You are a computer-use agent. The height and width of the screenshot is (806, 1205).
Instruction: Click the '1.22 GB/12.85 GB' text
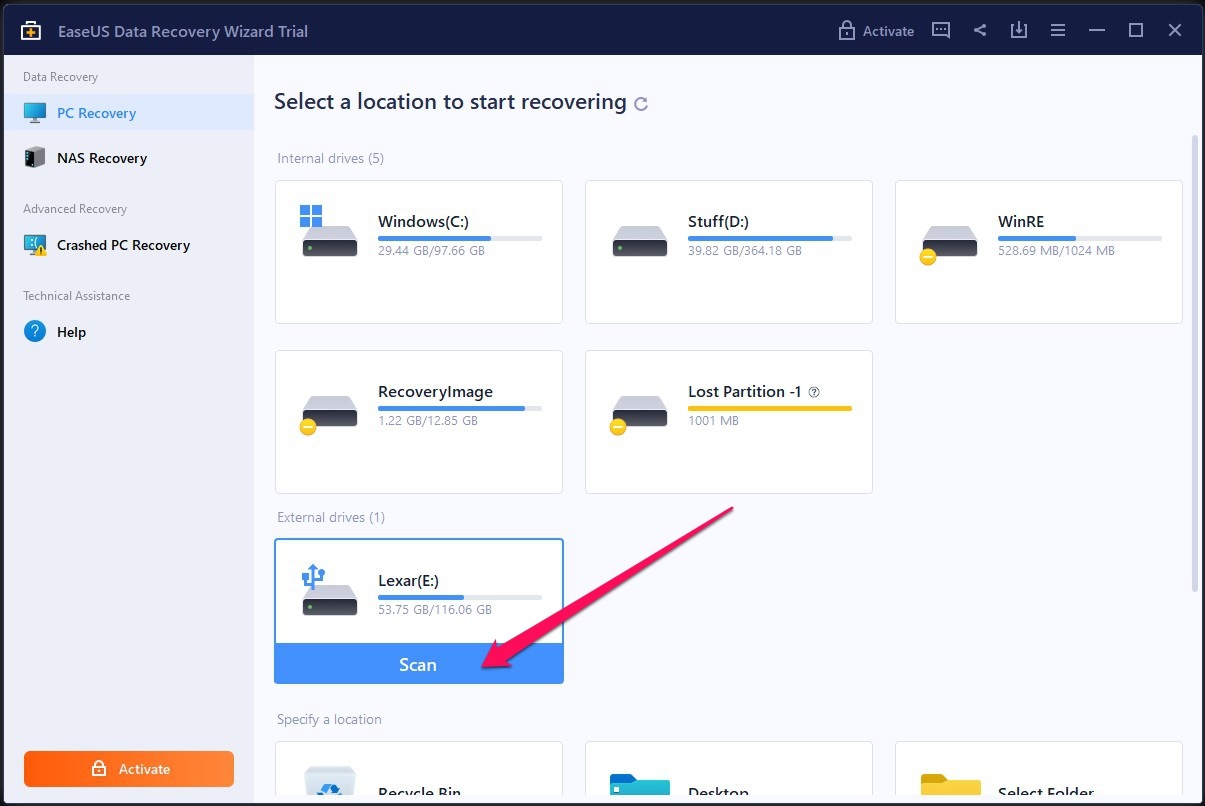(428, 421)
